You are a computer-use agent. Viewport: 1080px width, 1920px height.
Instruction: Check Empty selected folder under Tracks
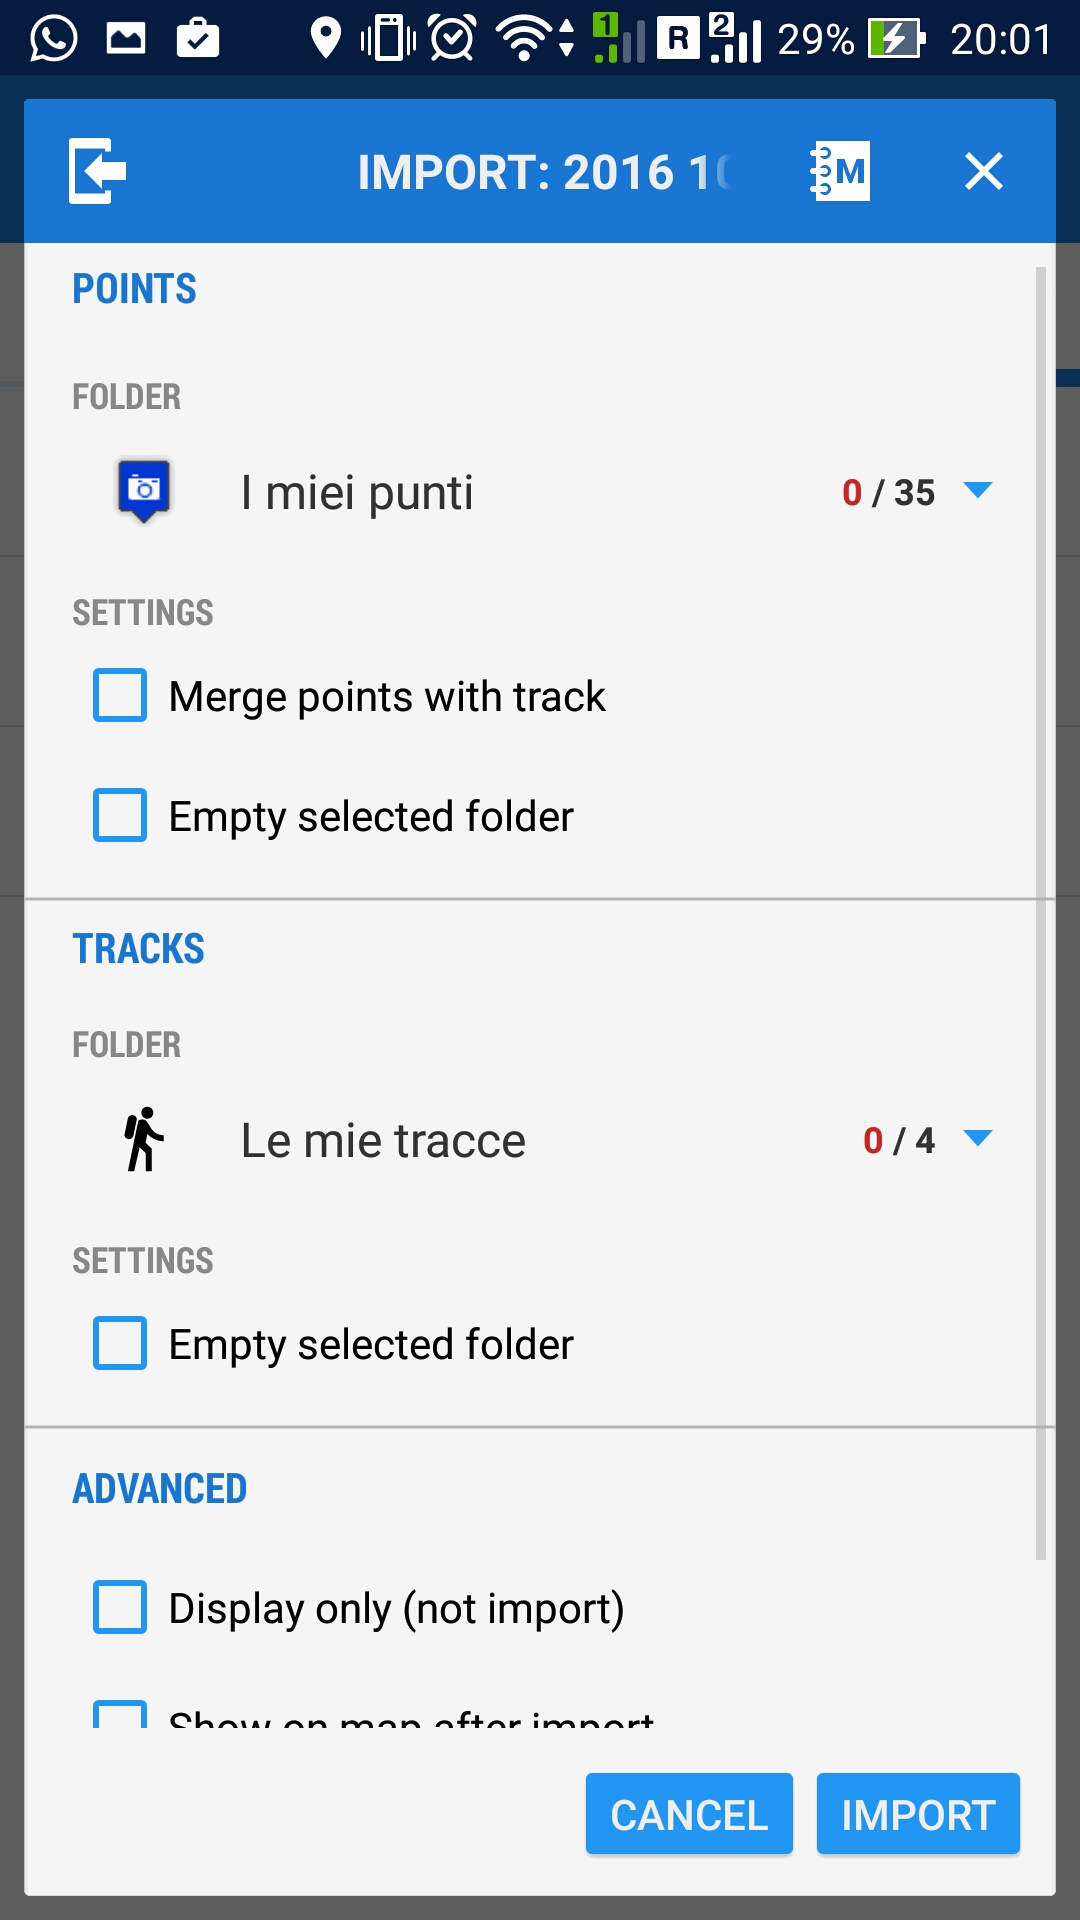[120, 1343]
